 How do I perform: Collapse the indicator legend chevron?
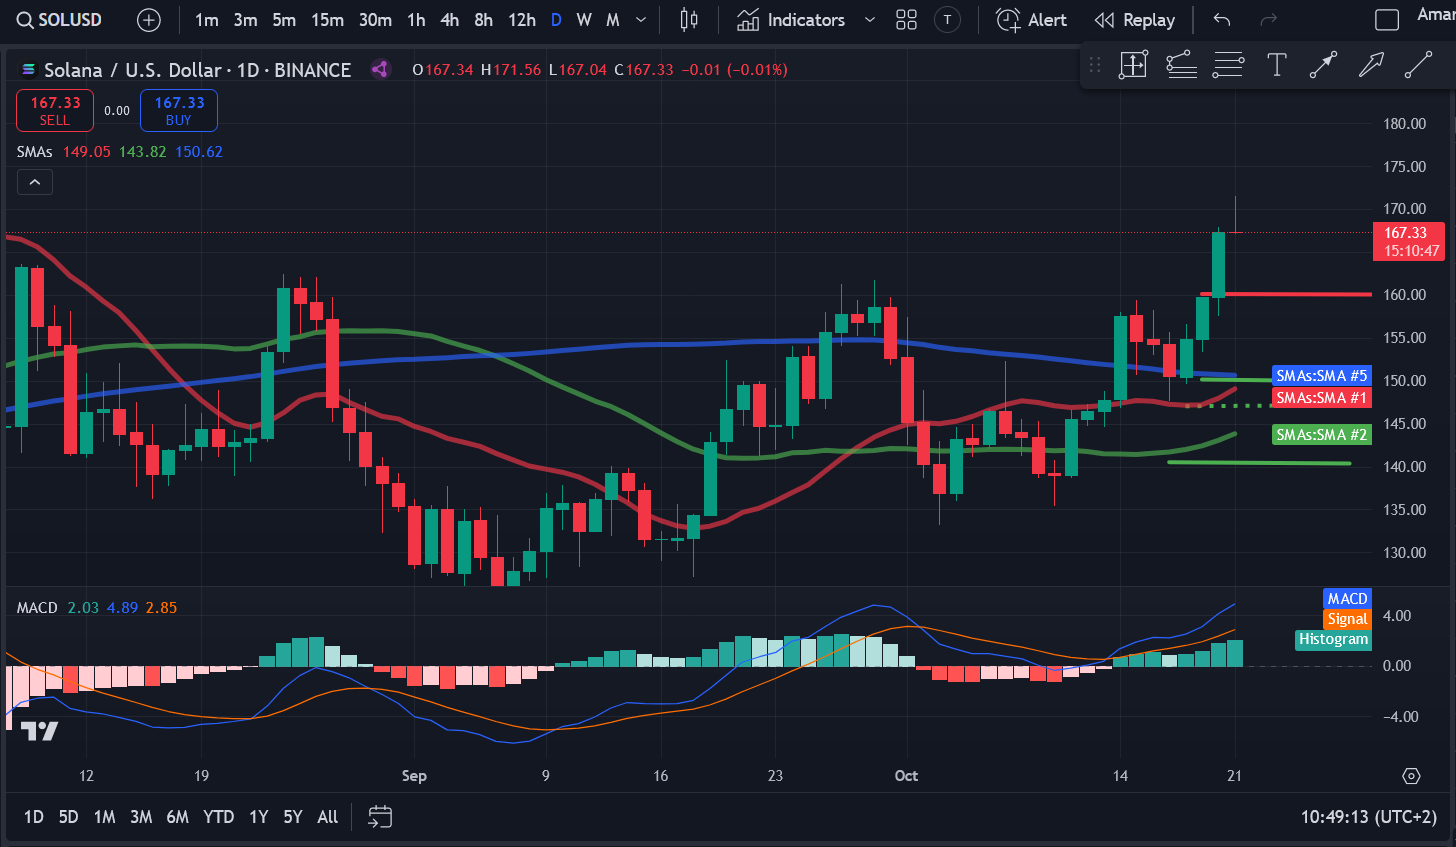click(34, 182)
